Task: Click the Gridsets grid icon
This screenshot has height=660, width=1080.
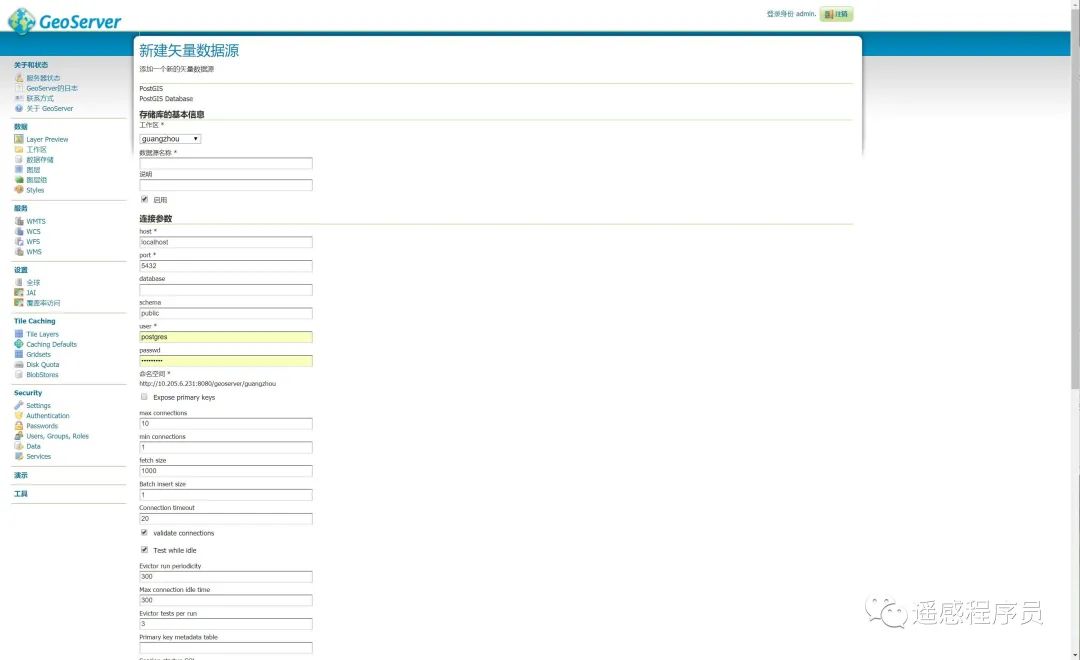Action: [19, 354]
